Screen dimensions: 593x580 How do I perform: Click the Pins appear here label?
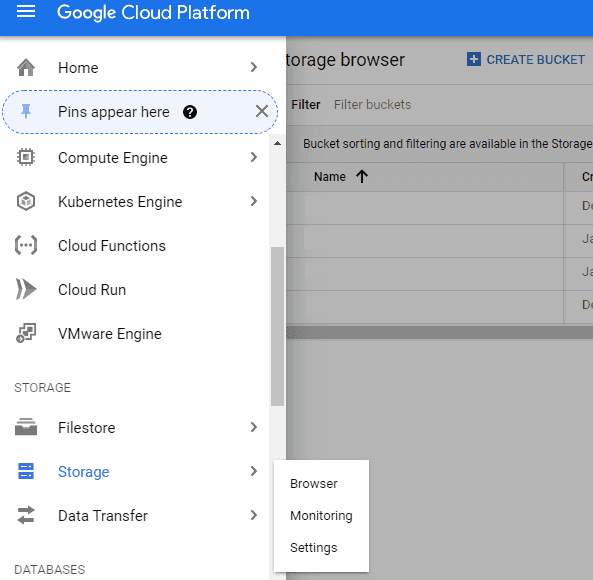[113, 112]
